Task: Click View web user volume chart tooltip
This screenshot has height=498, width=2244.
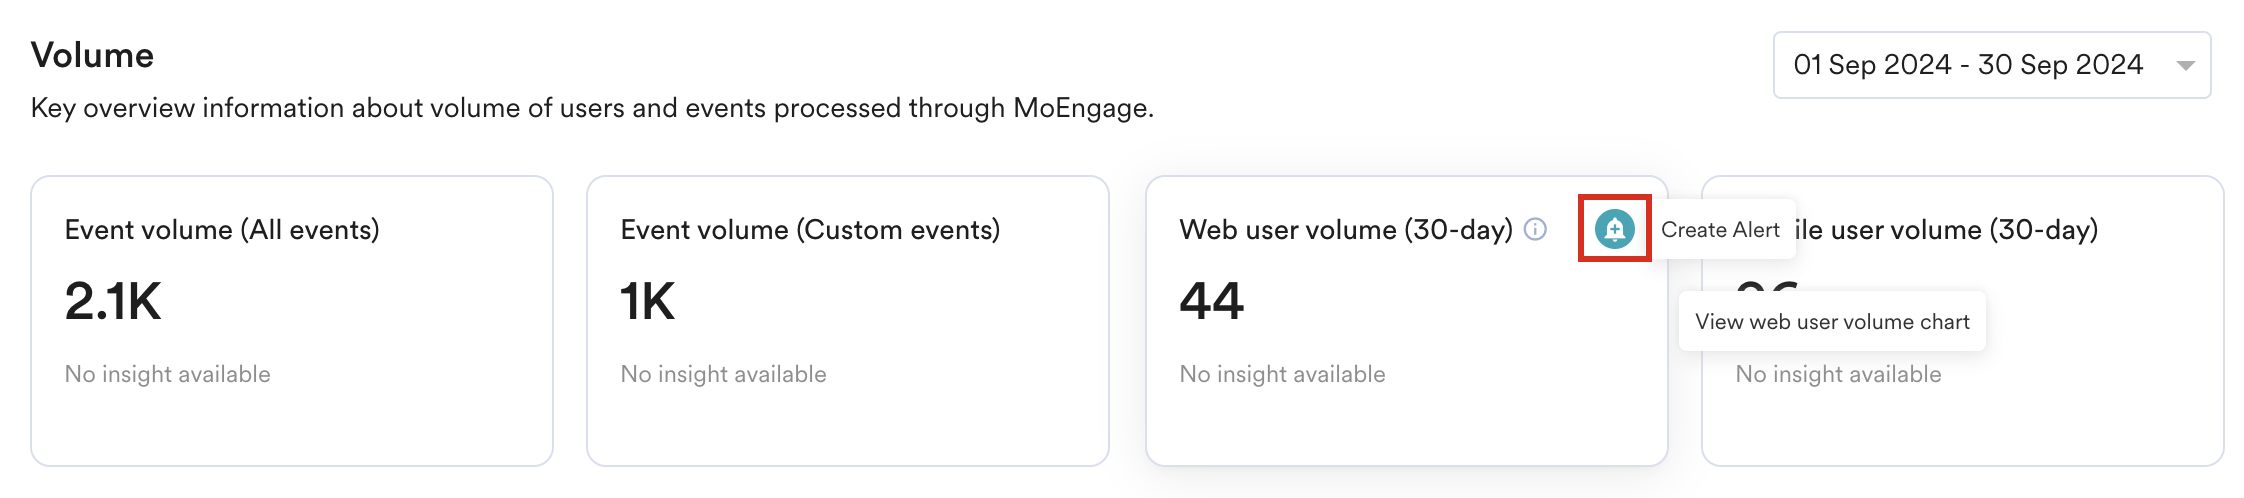Action: [1832, 322]
